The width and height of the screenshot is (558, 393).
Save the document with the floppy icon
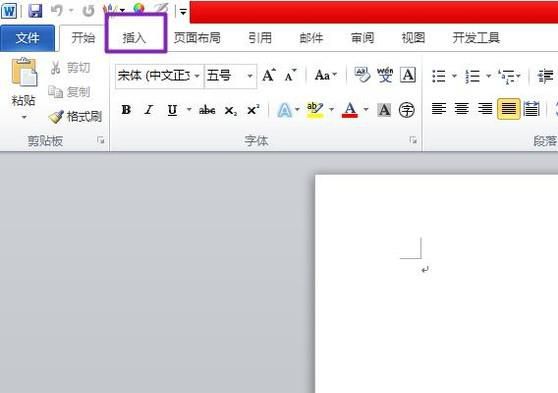35,11
